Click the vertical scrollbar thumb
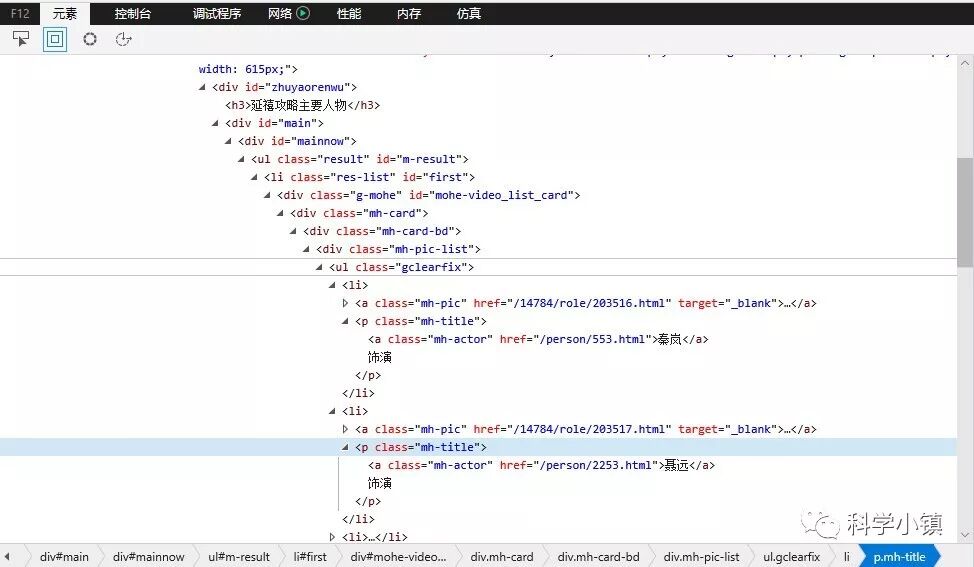The width and height of the screenshot is (974, 567). [x=965, y=212]
